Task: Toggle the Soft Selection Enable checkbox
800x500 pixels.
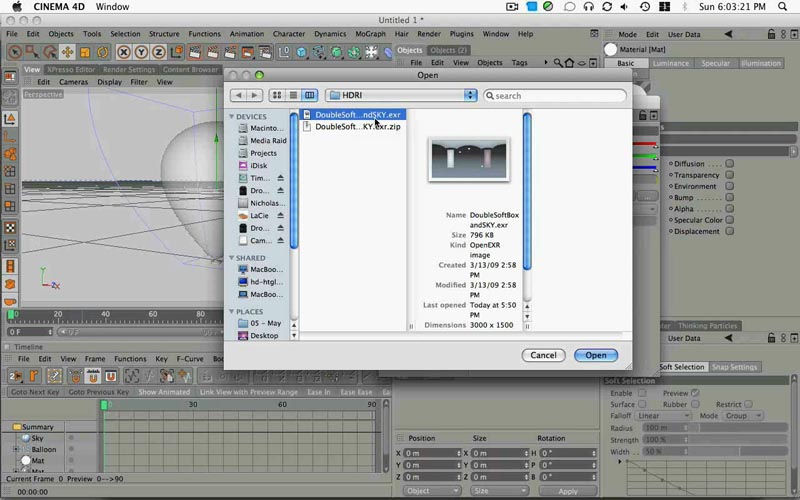Action: [642, 393]
